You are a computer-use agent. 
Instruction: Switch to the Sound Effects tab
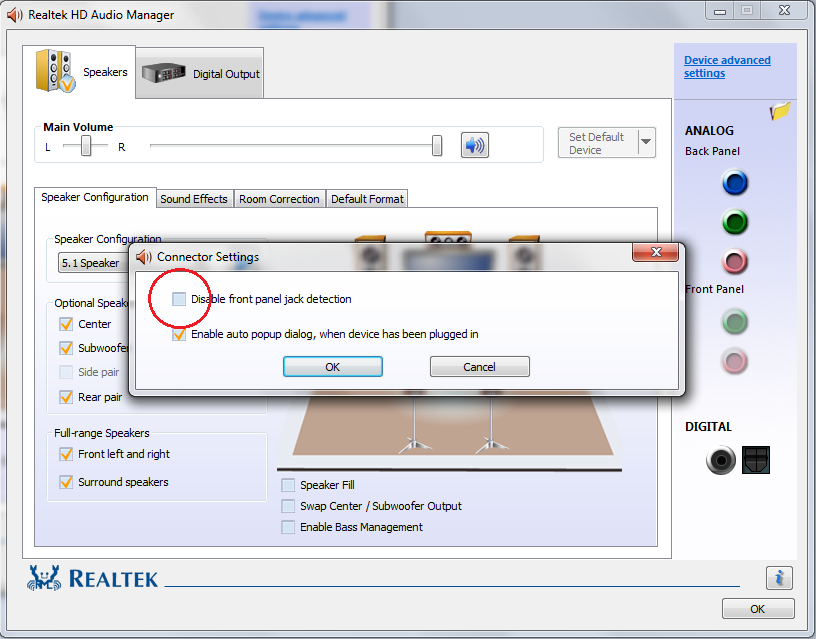point(194,198)
